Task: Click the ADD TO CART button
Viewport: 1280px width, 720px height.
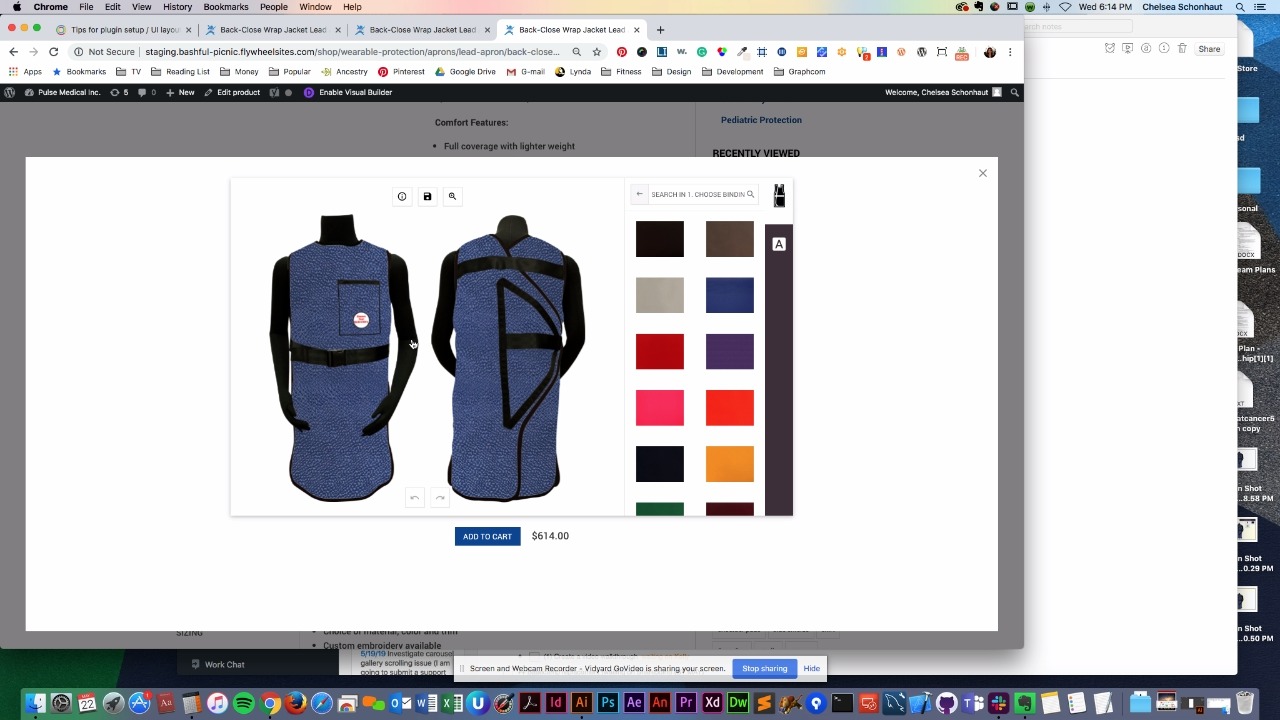Action: coord(487,536)
